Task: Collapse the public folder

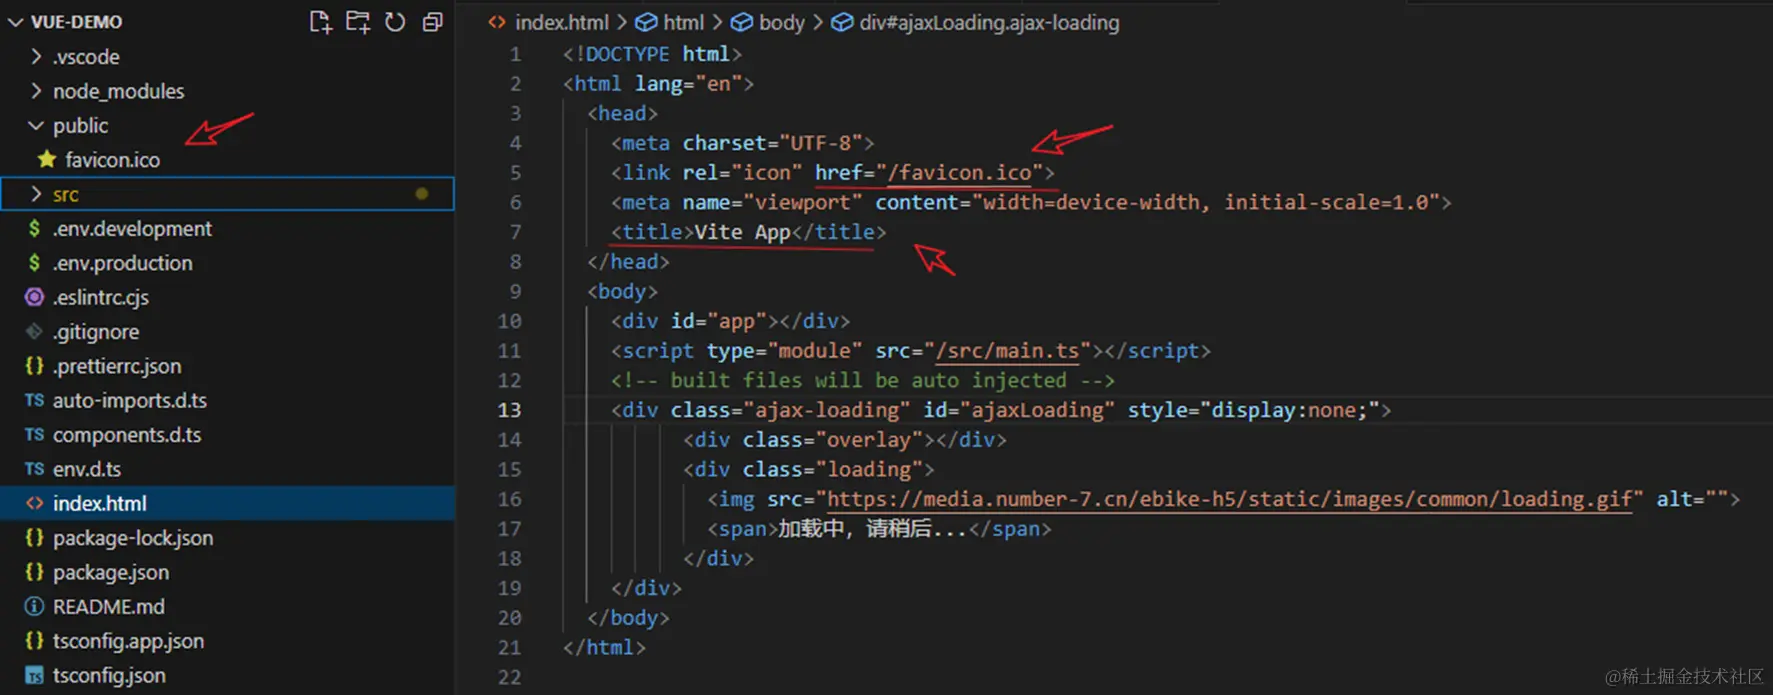Action: 37,125
